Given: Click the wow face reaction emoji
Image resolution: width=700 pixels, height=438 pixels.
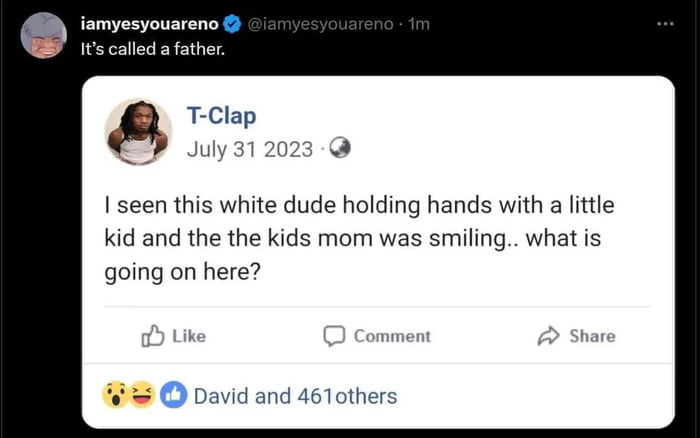Looking at the screenshot, I should 116,395.
